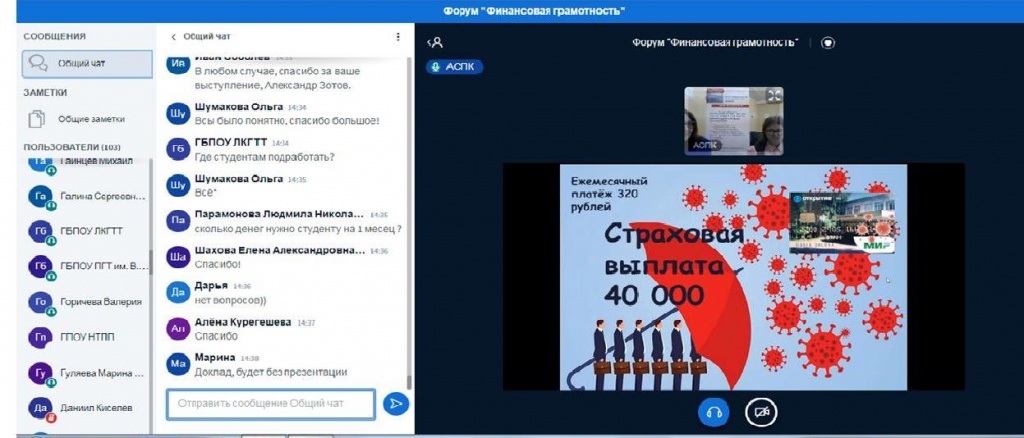Click Гуляева Марина user avatar
The height and width of the screenshot is (438, 1024).
40,373
